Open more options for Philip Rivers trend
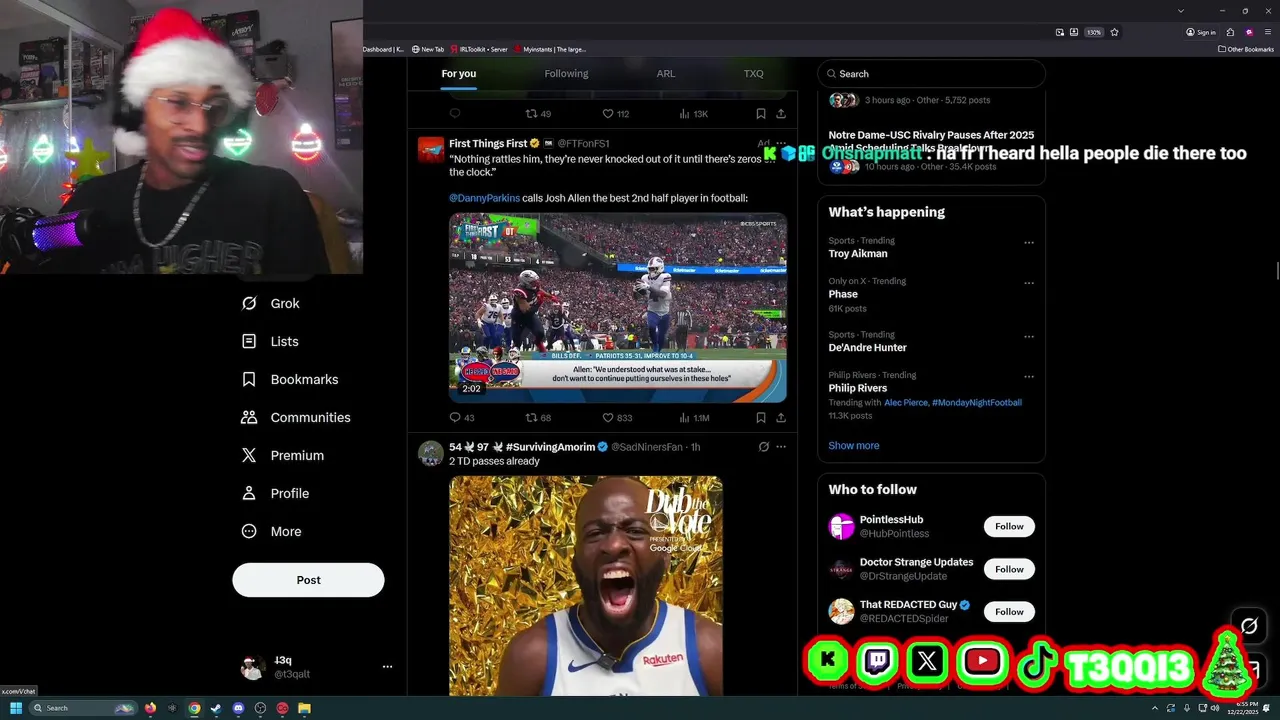Screen dimensions: 1280x720 1028,377
